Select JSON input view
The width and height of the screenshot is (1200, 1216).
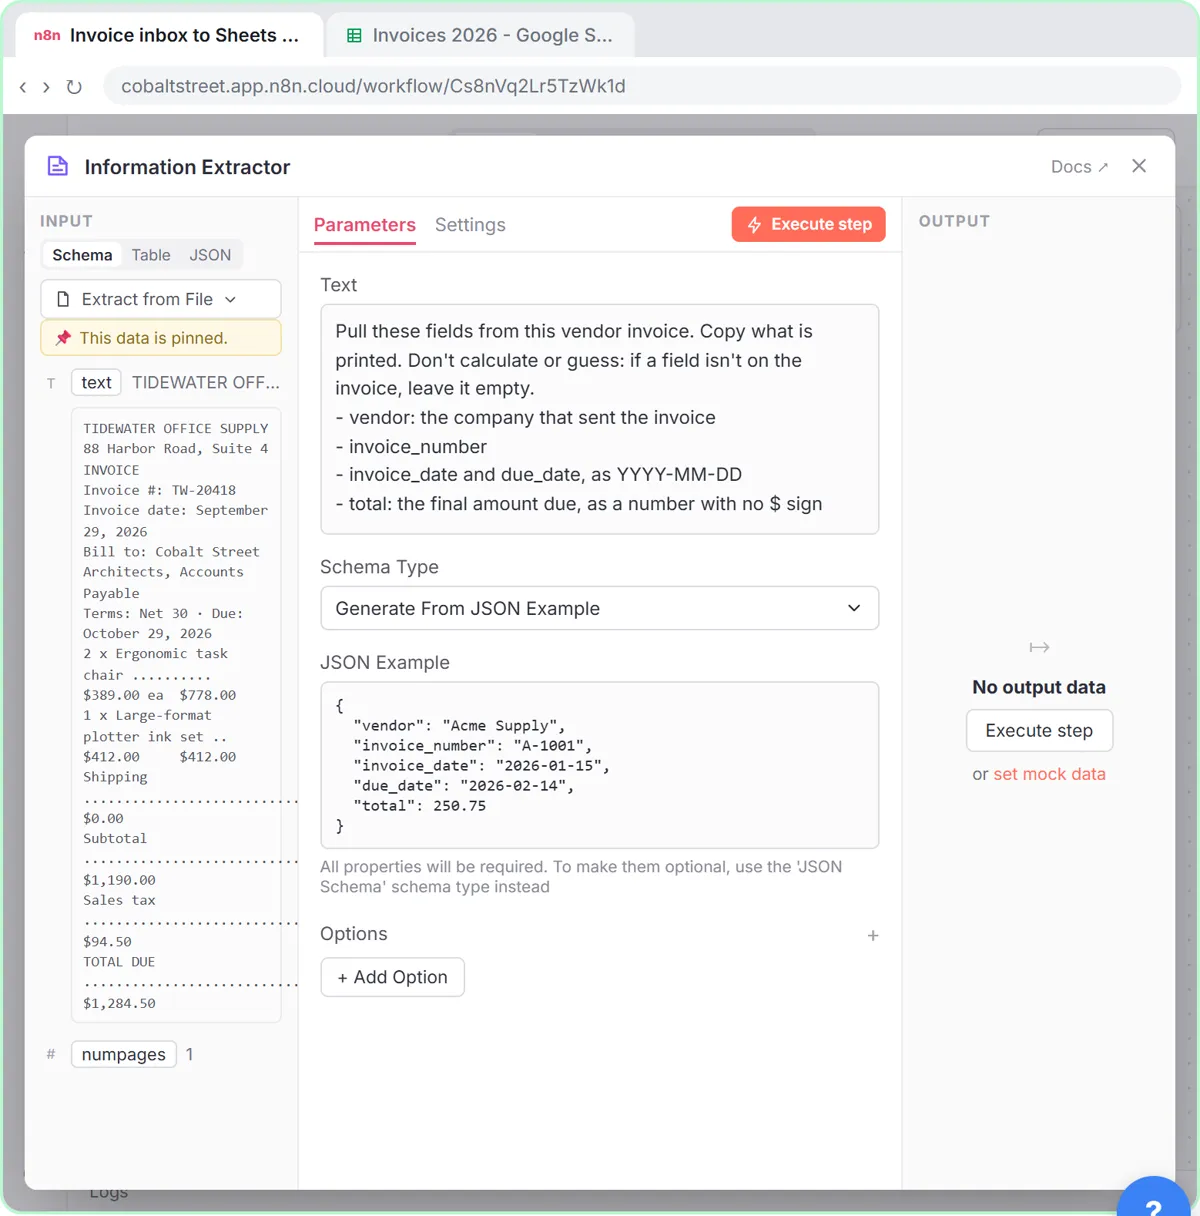tap(210, 255)
